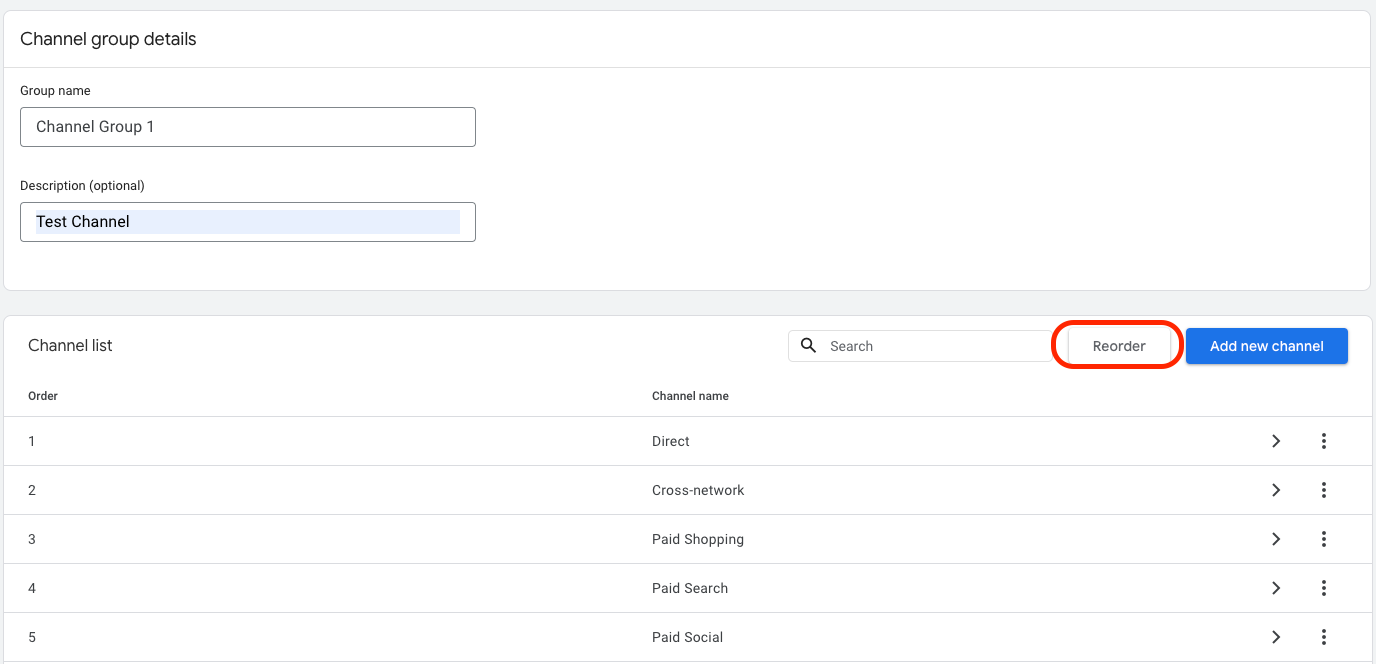Click order number 1 cell
This screenshot has height=664, width=1376.
click(32, 441)
